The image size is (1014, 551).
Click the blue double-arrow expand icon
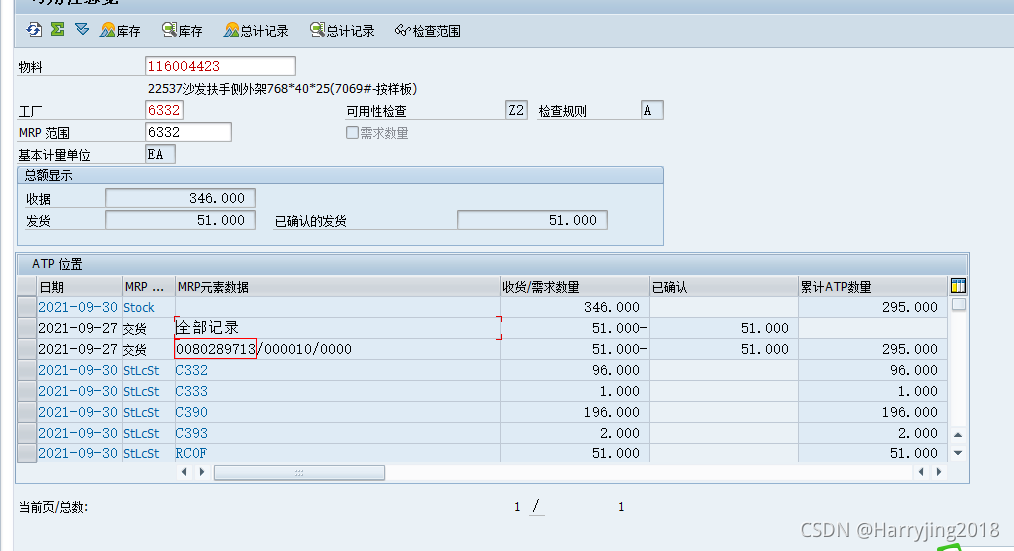click(x=82, y=30)
